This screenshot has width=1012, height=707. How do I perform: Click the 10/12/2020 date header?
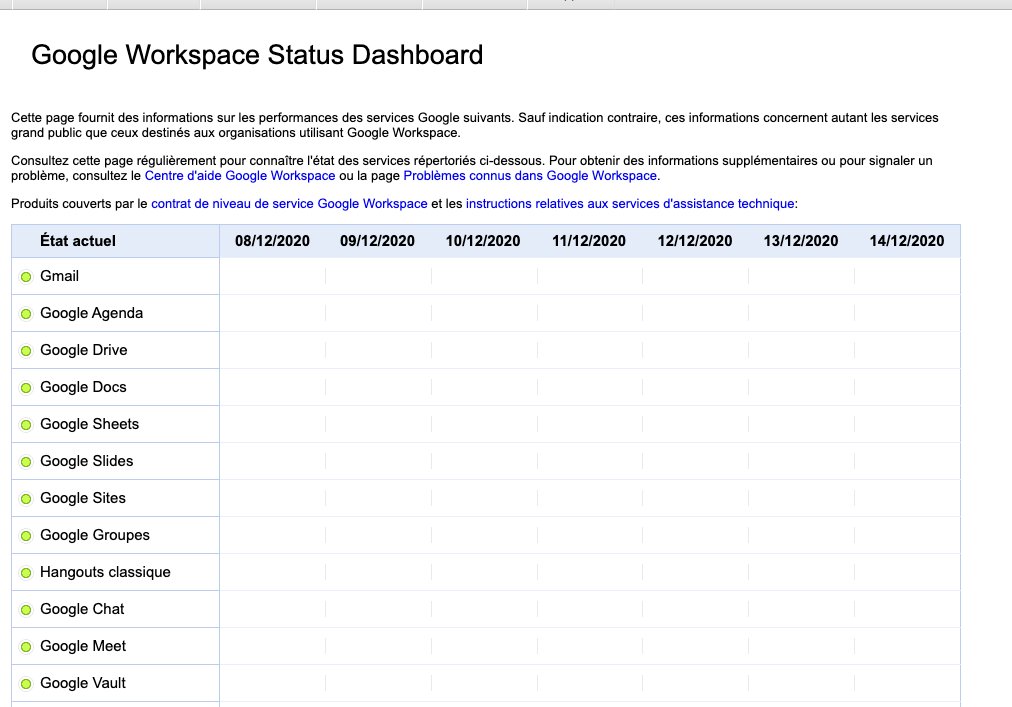click(x=483, y=241)
